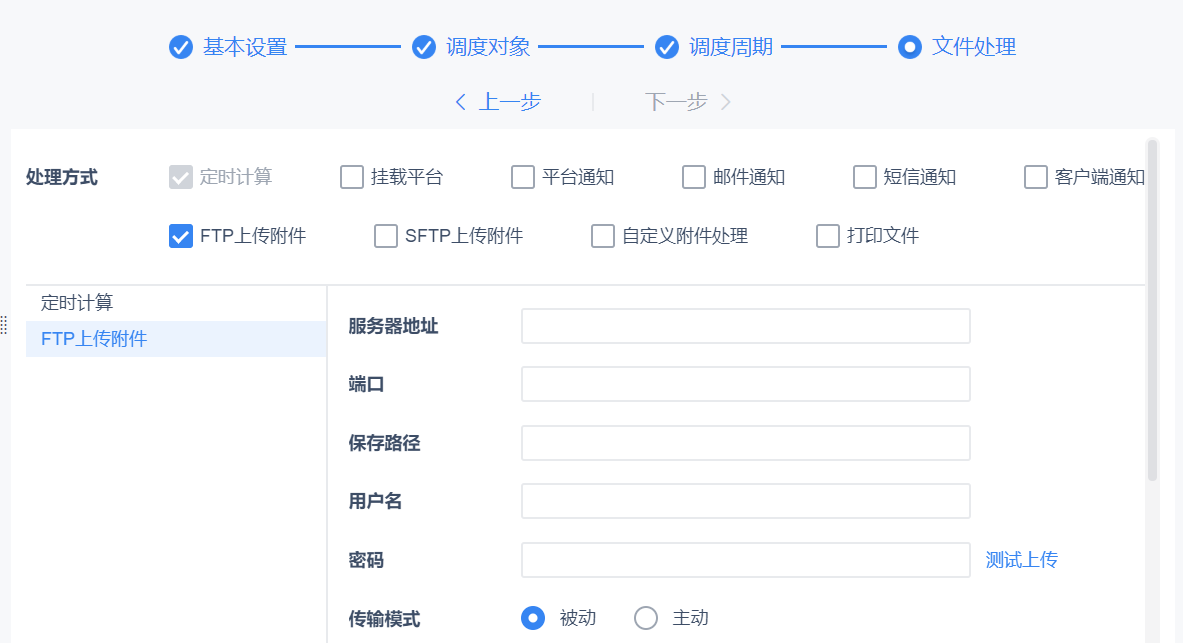1183x643 pixels.
Task: Select 定时计算 in the left list
Action: click(176, 303)
